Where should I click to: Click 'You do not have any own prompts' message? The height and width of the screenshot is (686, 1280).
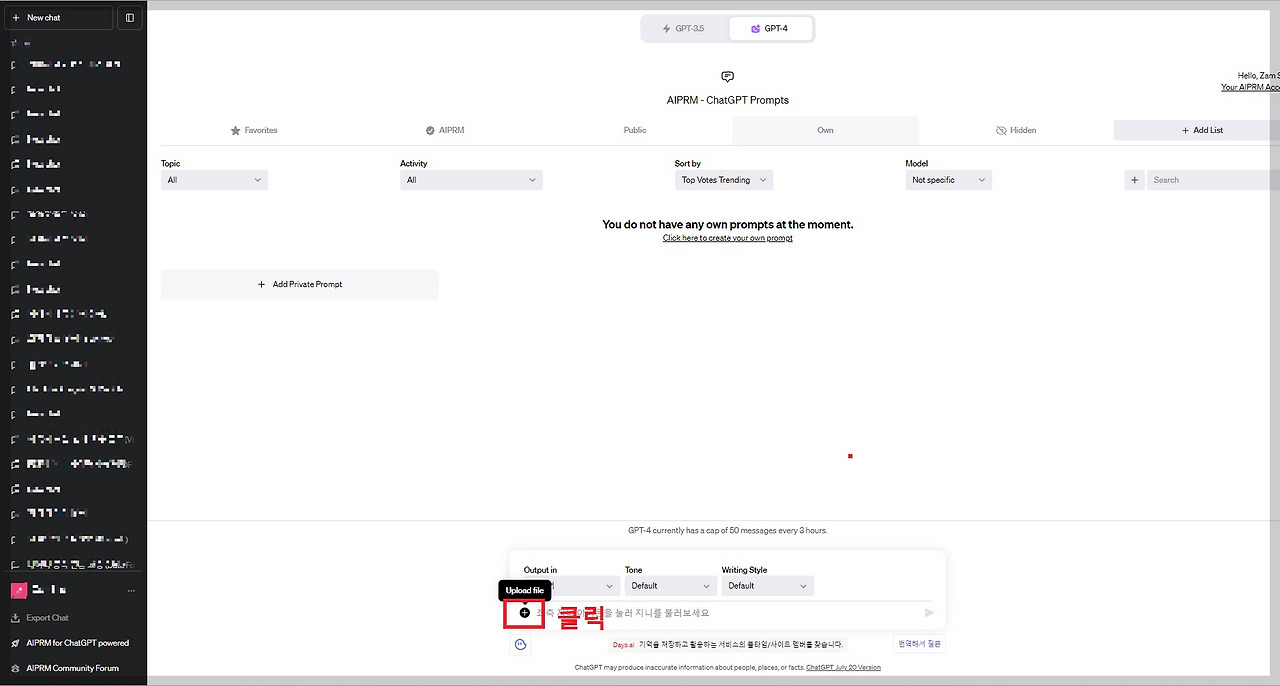tap(728, 225)
